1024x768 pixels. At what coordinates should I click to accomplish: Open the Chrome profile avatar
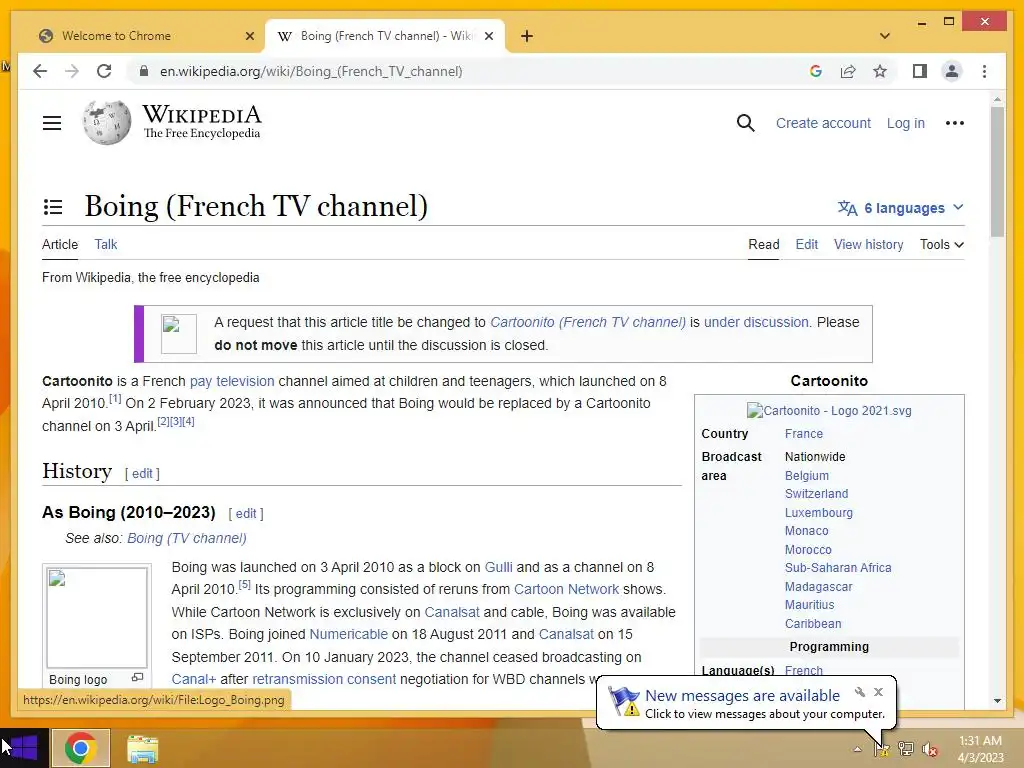pos(952,71)
